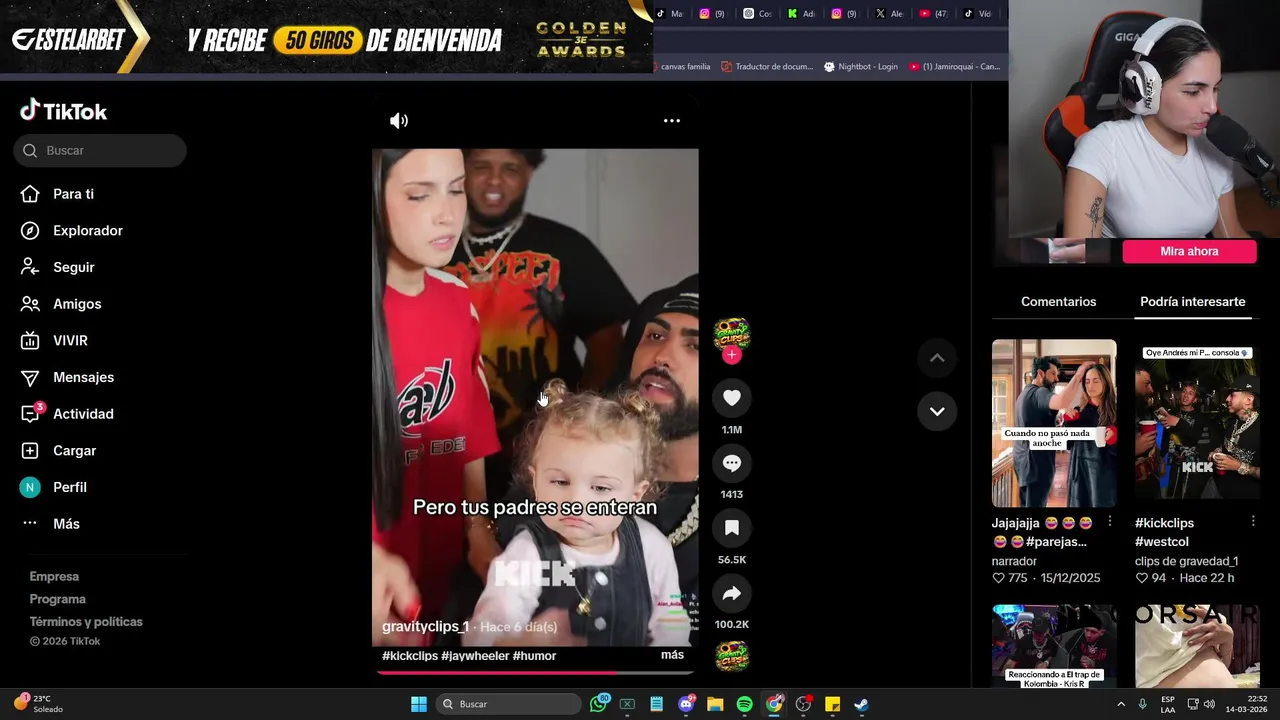Image resolution: width=1280 pixels, height=720 pixels.
Task: Open Steam from the taskbar
Action: coord(861,704)
